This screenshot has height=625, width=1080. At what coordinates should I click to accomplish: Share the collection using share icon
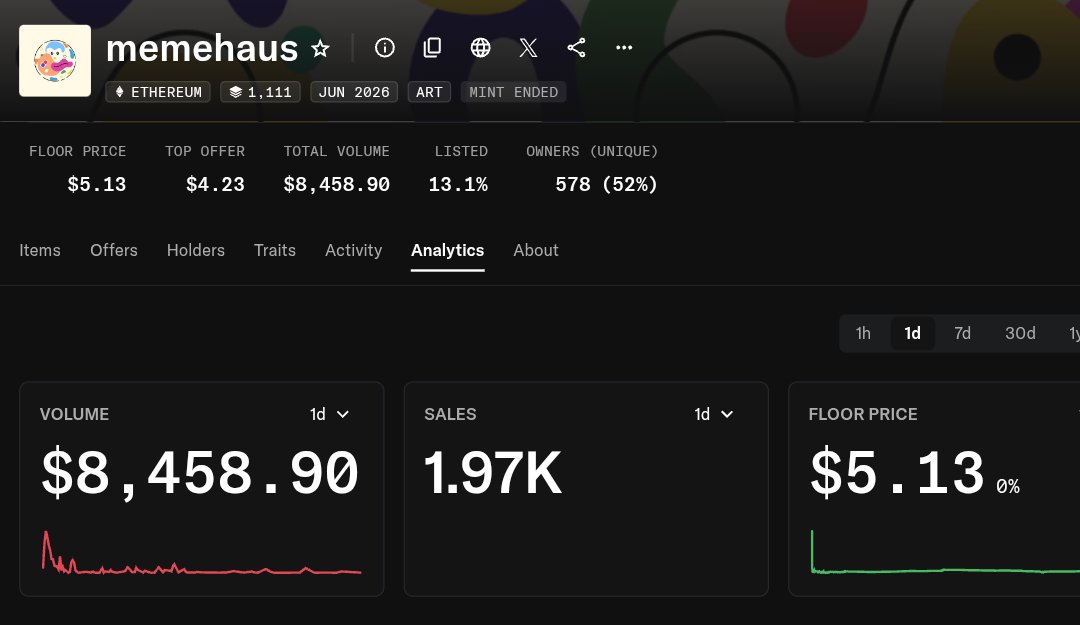coord(577,48)
